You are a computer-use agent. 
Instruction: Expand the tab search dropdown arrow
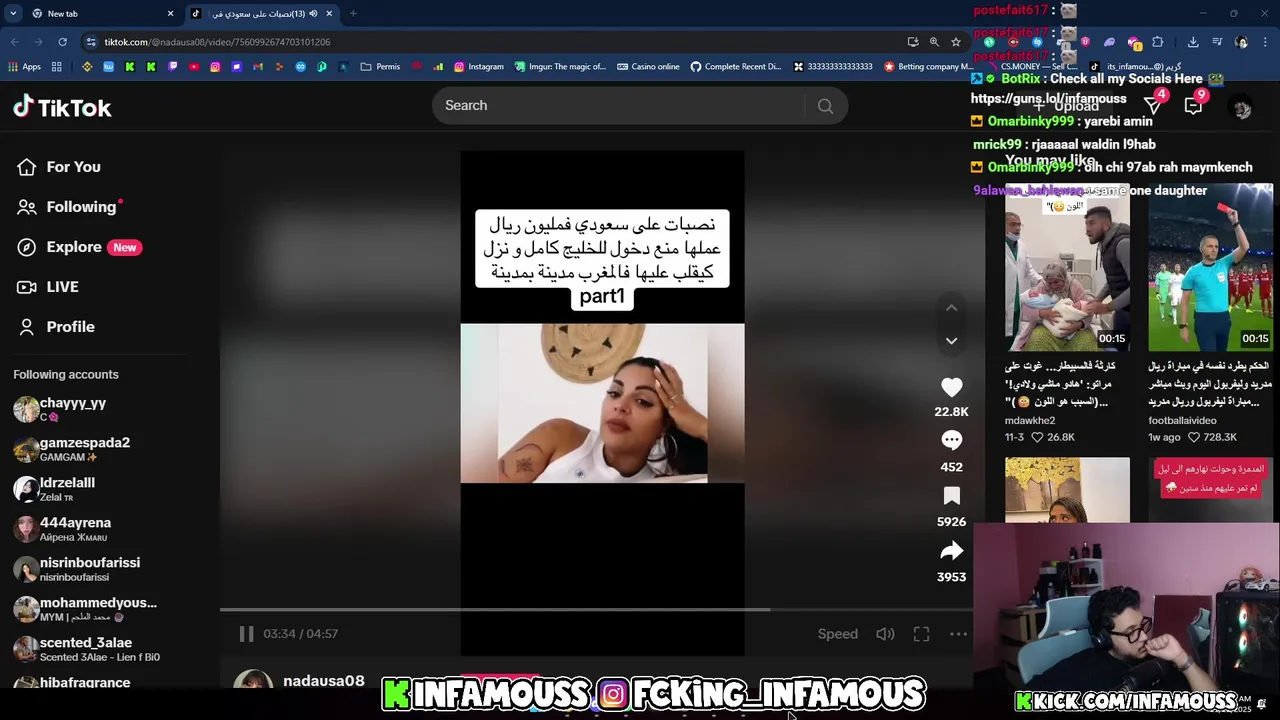click(x=13, y=14)
